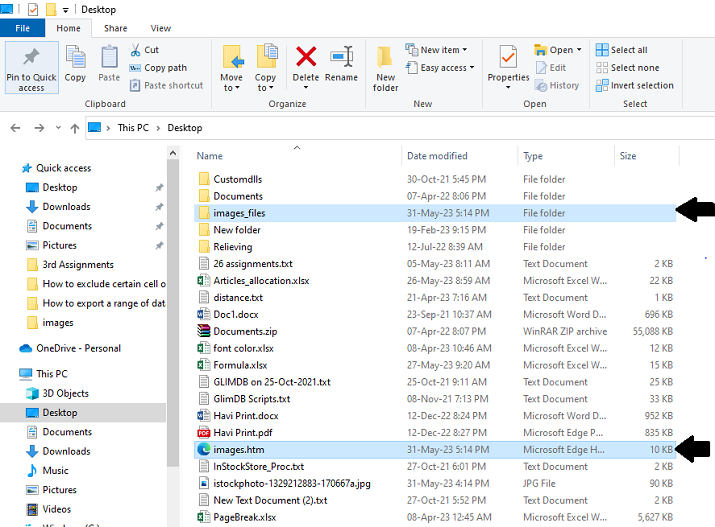Expand the Open button dropdown arrow
The width and height of the screenshot is (715, 527).
click(579, 50)
